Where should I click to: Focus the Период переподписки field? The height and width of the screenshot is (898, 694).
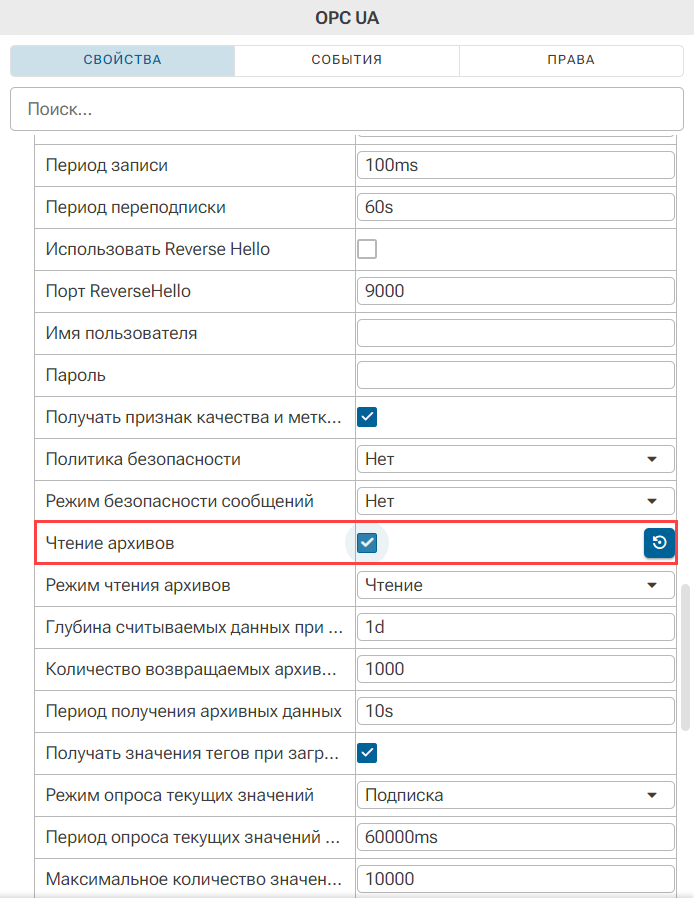515,207
